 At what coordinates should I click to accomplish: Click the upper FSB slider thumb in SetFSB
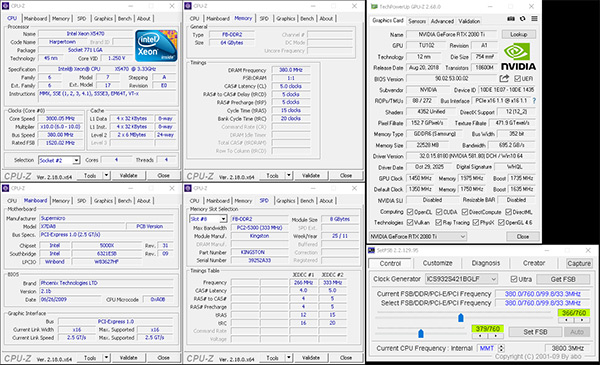tap(461, 318)
